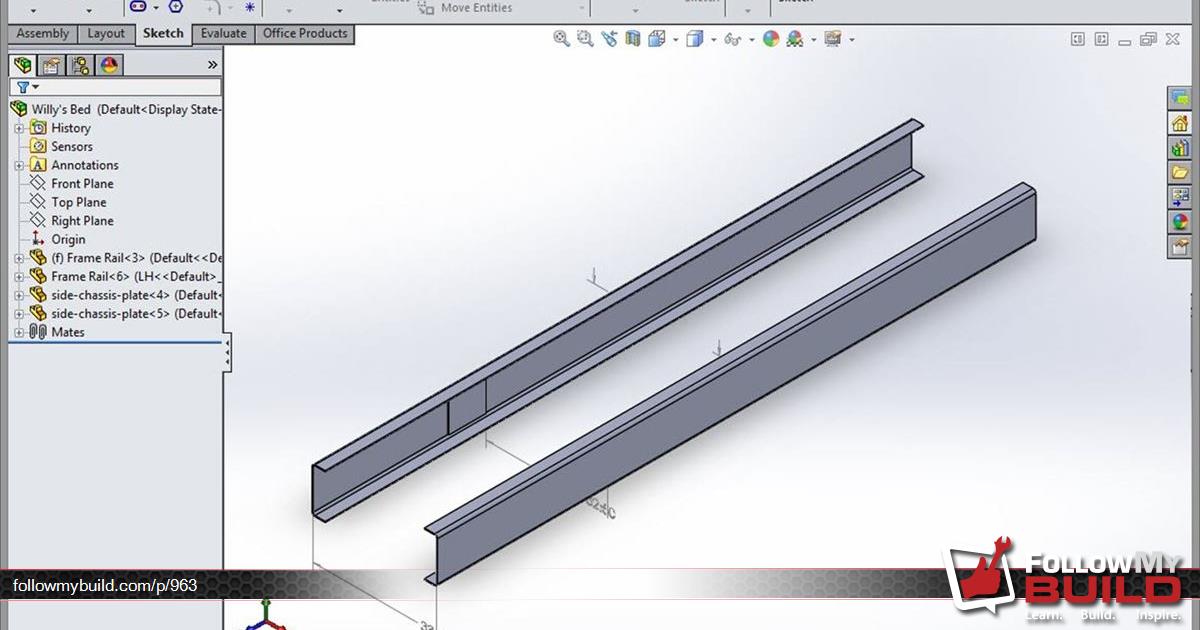The height and width of the screenshot is (630, 1200).
Task: Expand the side-chassis-plate<5> node
Action: pos(18,313)
